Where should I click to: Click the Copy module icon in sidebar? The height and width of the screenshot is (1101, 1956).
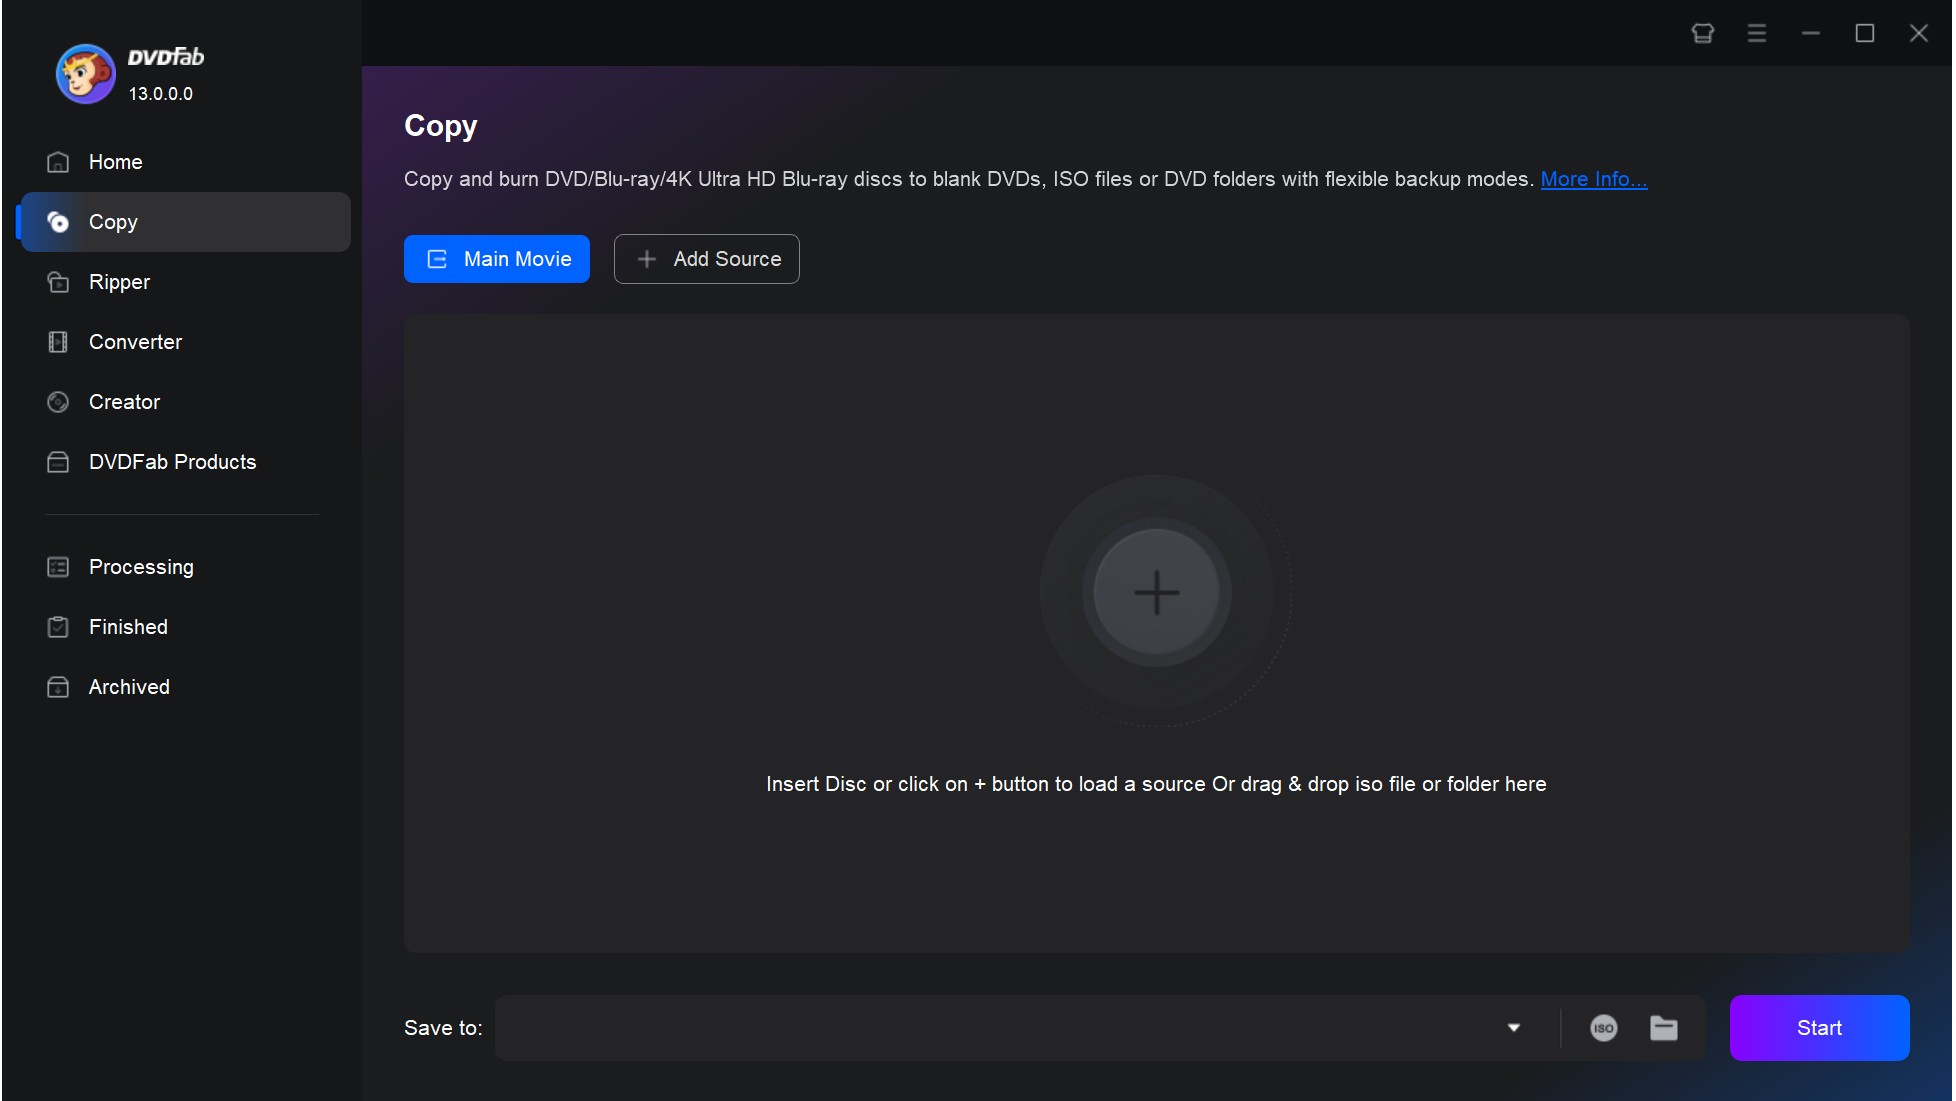tap(58, 220)
